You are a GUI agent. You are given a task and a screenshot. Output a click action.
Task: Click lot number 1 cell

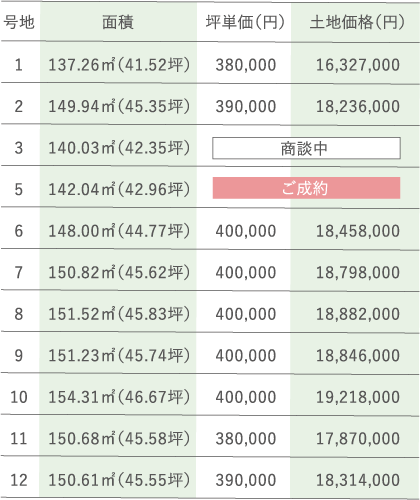click(x=19, y=65)
